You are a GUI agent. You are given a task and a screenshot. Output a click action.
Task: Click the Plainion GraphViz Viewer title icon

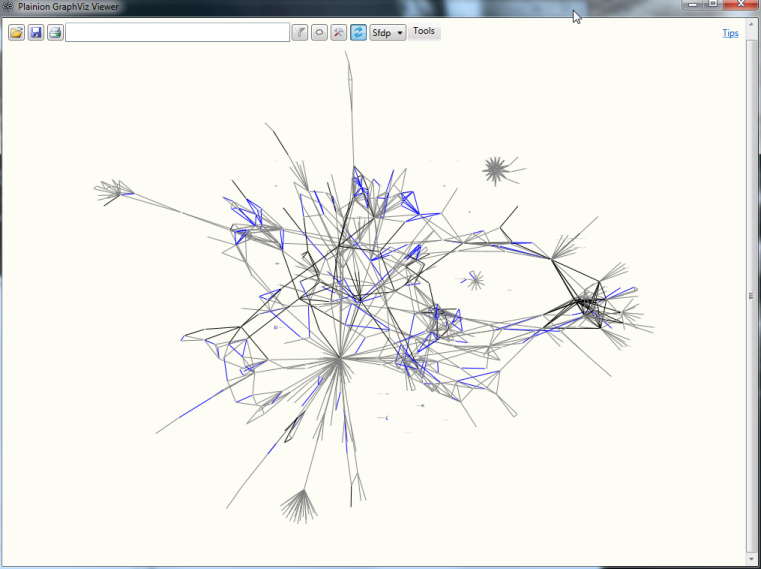coord(8,7)
